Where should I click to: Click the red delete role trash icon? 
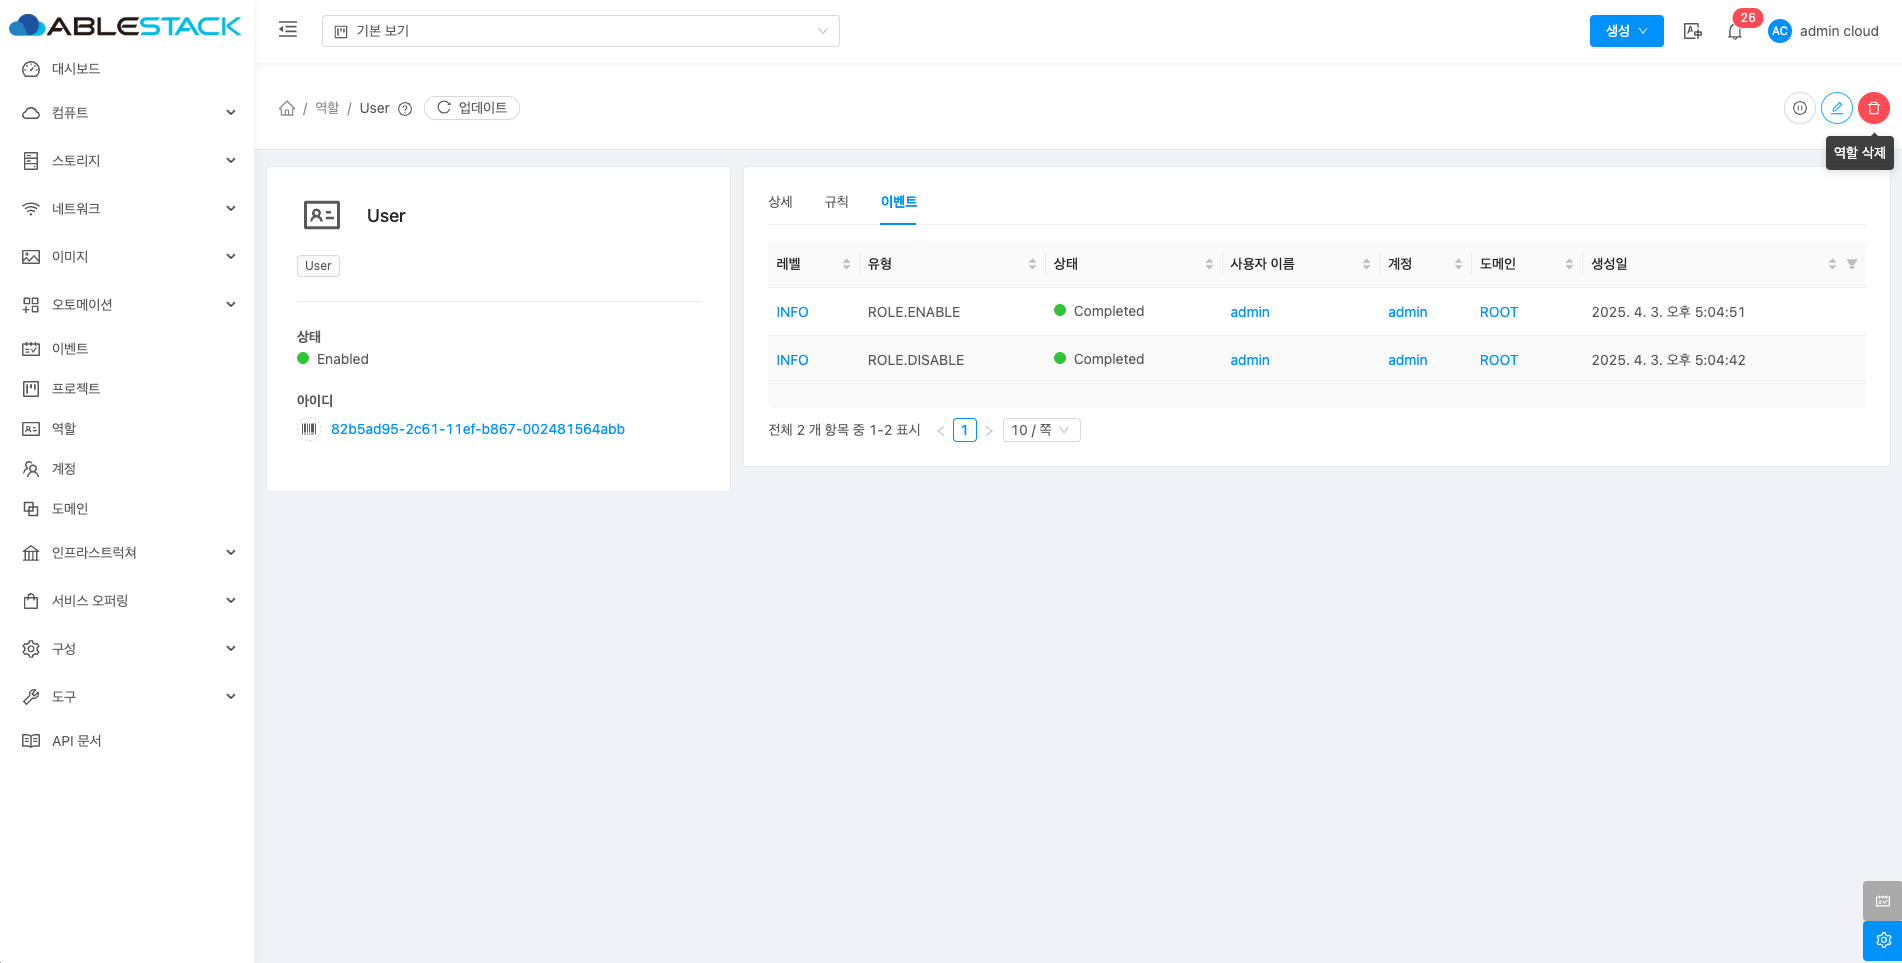tap(1873, 108)
